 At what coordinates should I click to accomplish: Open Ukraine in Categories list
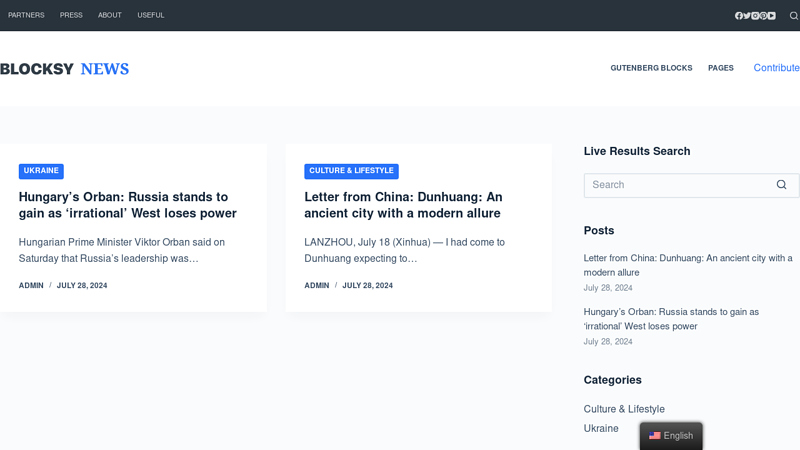coord(601,429)
